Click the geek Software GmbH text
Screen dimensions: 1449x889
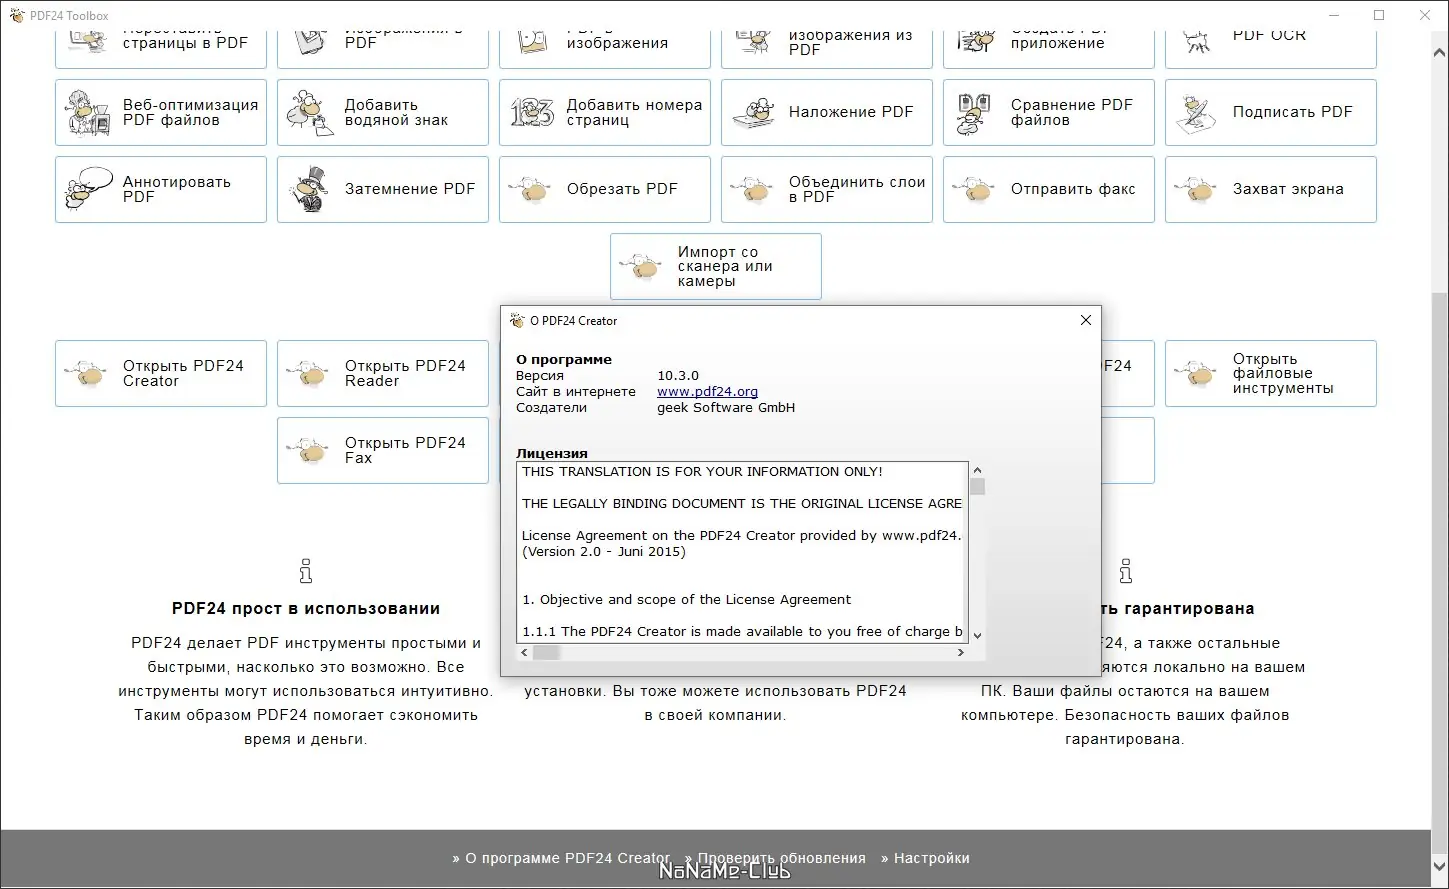coord(726,408)
